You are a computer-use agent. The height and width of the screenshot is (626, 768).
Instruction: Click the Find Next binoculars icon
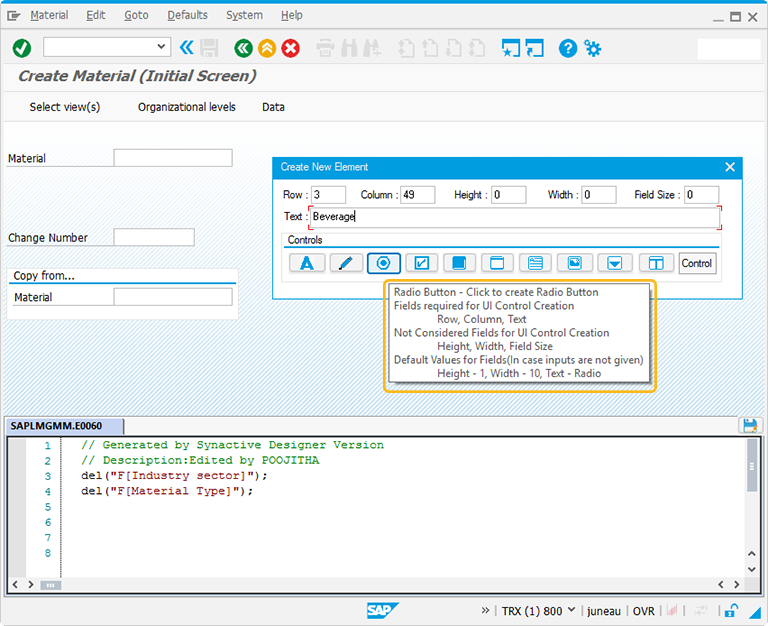pos(372,48)
